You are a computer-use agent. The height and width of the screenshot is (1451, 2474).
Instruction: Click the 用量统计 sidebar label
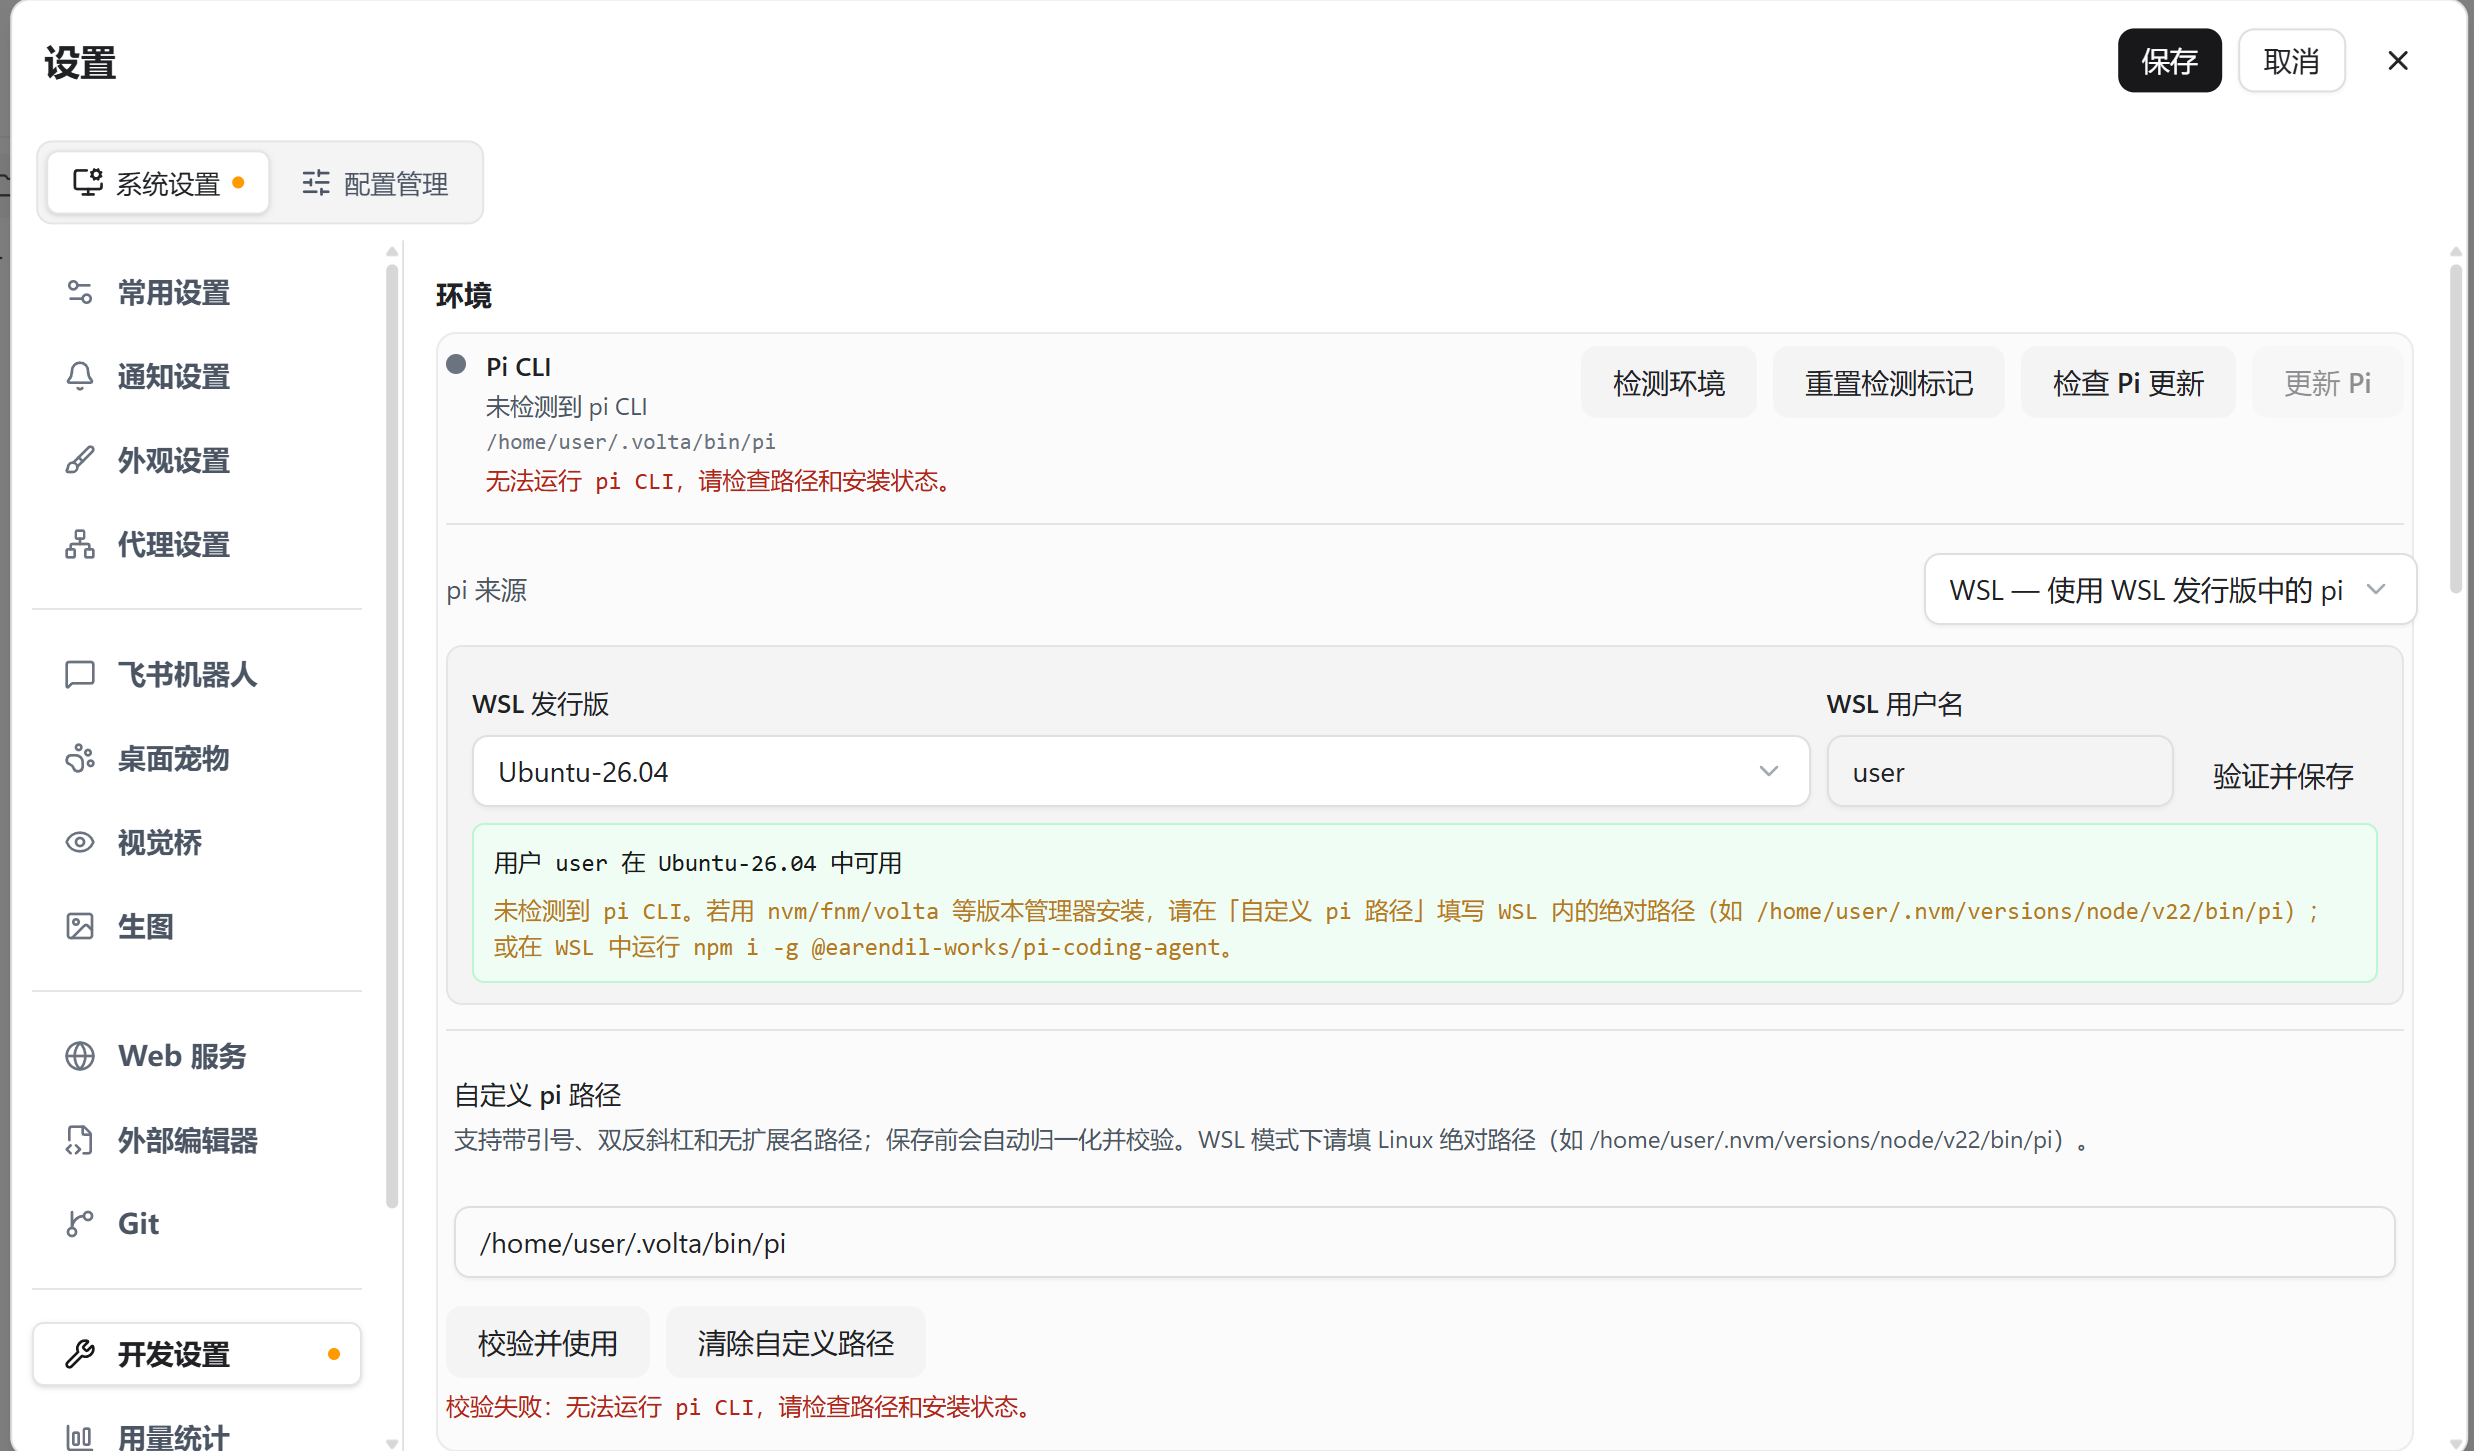click(174, 1438)
